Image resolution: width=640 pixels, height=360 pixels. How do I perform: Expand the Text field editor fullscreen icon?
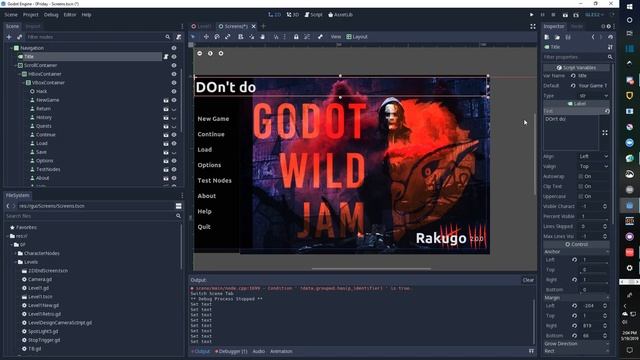pos(605,133)
